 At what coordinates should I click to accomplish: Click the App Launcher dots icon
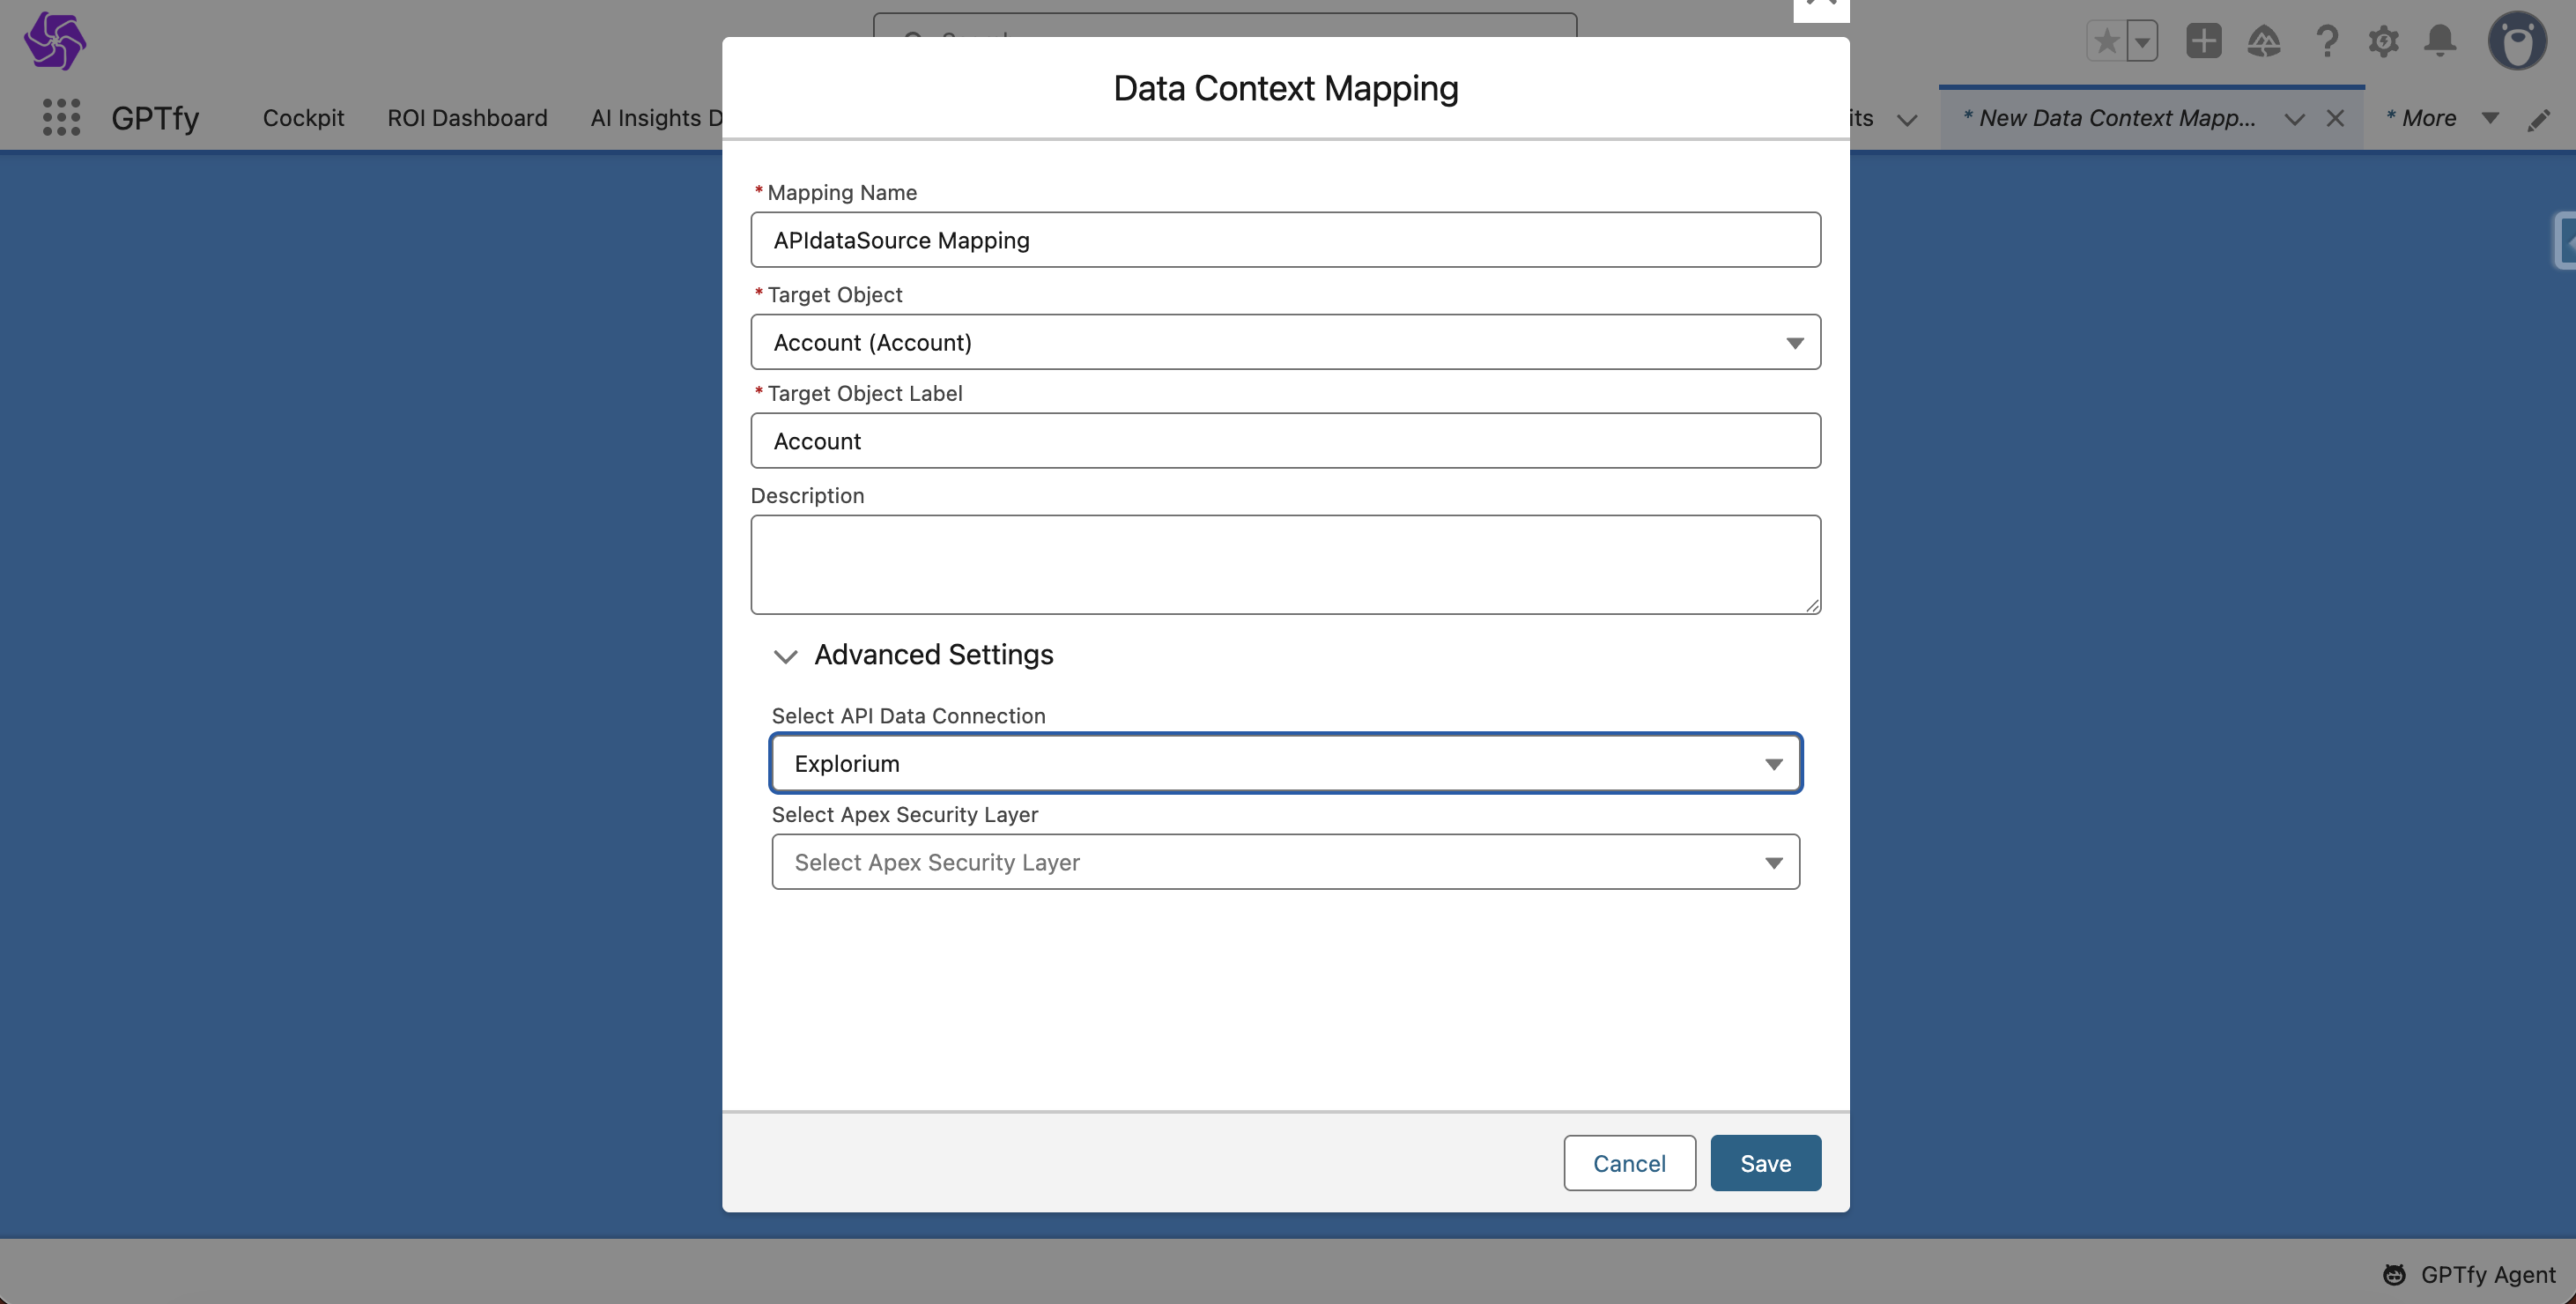click(x=61, y=117)
